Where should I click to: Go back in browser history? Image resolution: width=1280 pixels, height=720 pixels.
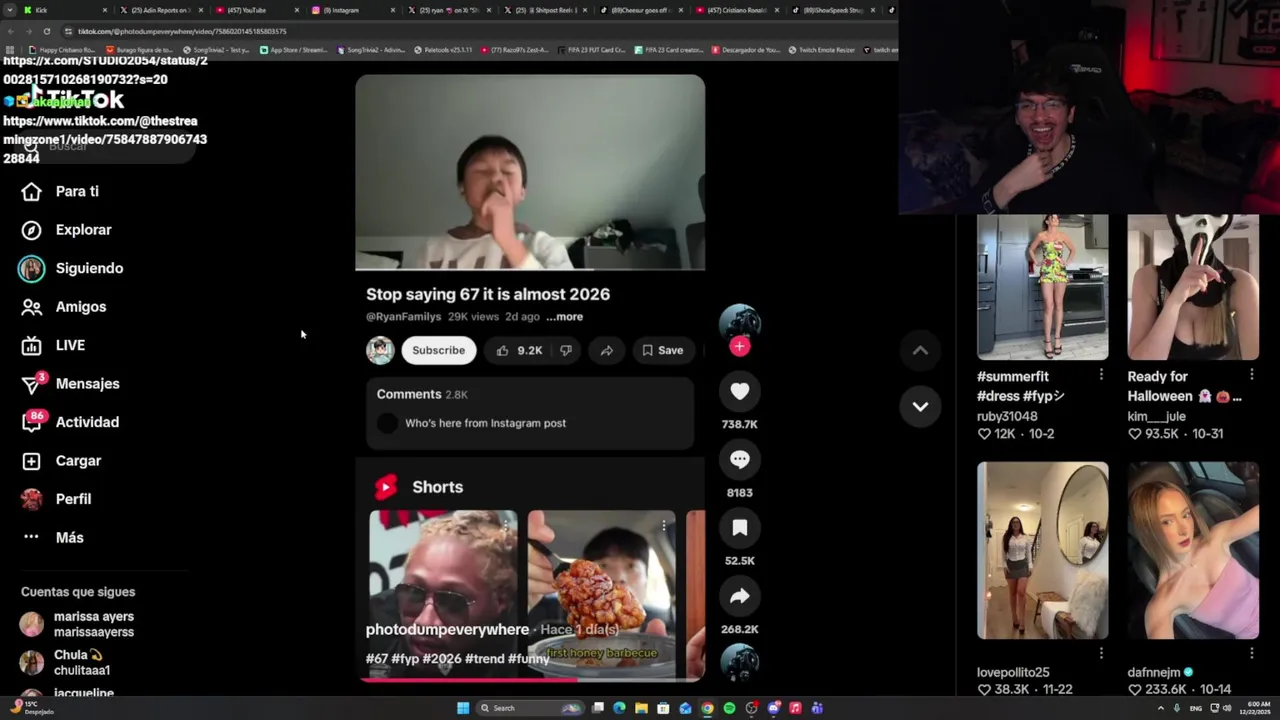(x=10, y=31)
